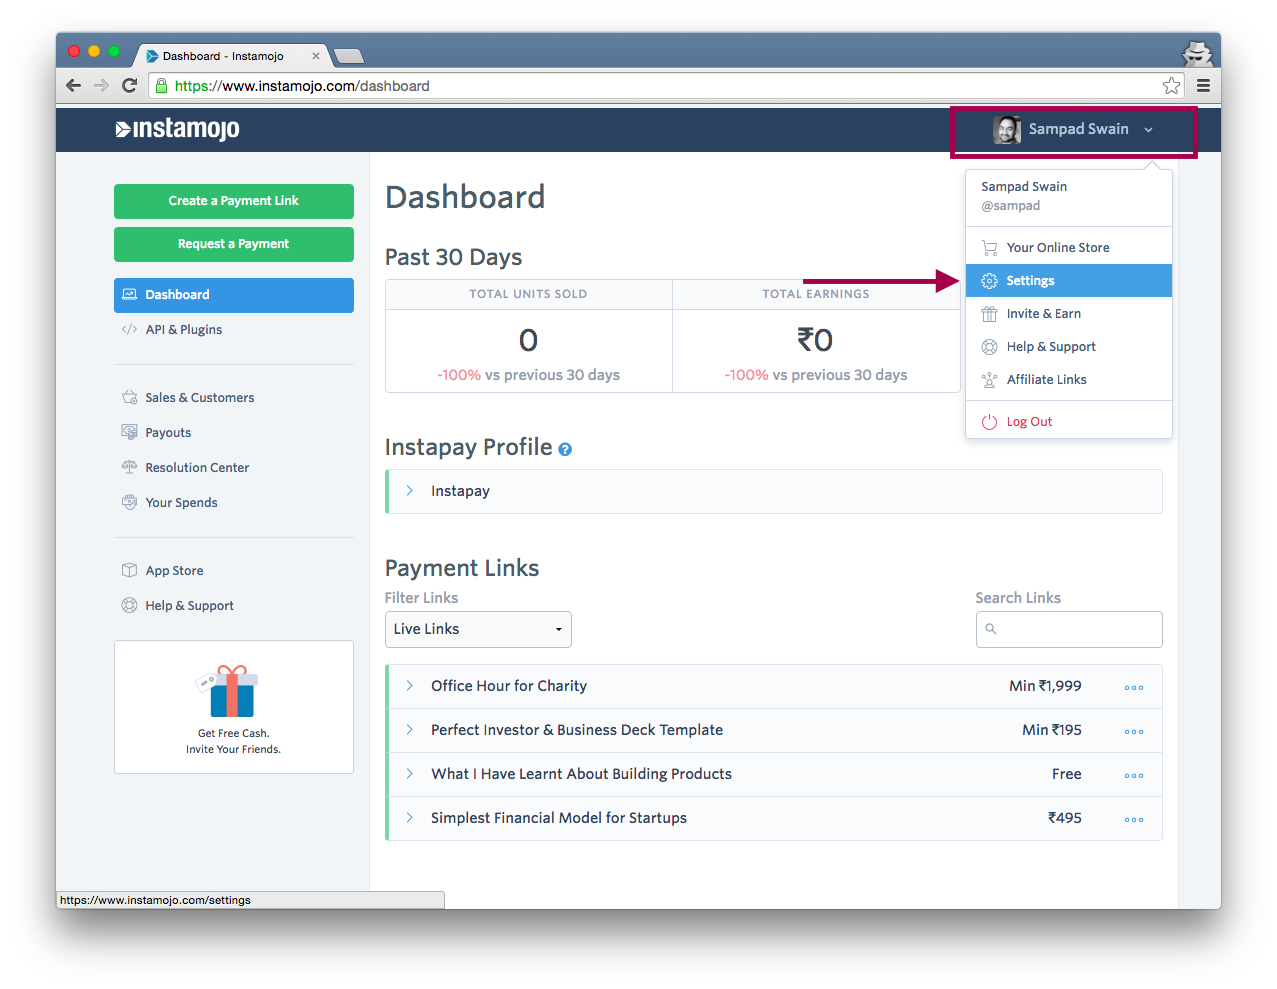Image resolution: width=1277 pixels, height=989 pixels.
Task: Click the sidebar Help & Support lifebuoy icon
Action: click(129, 605)
